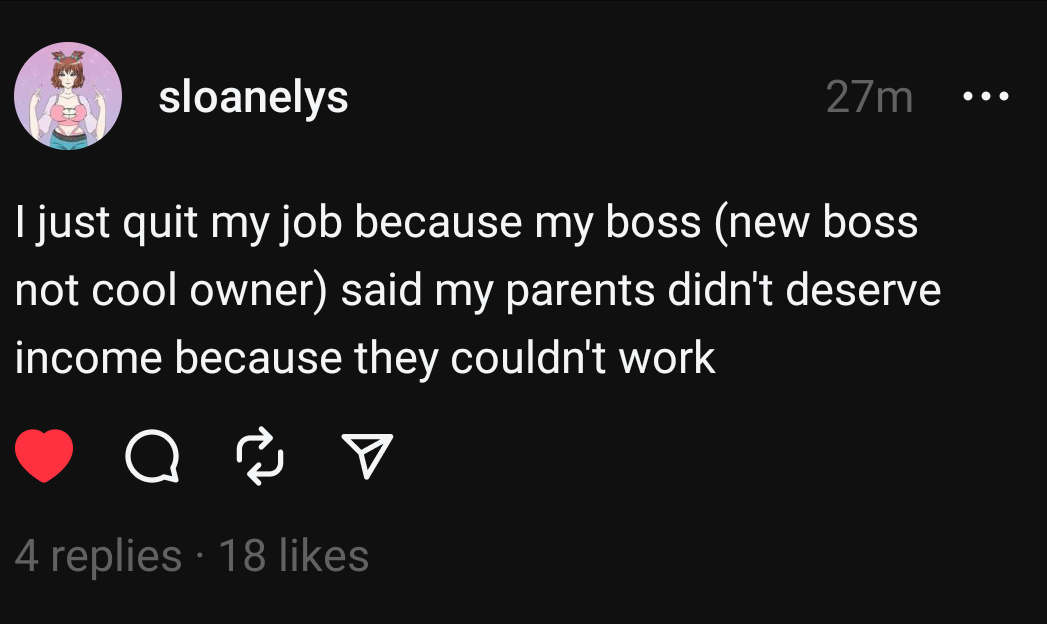The height and width of the screenshot is (624, 1047).
Task: Click the dot separator between replies and likes
Action: [x=200, y=557]
